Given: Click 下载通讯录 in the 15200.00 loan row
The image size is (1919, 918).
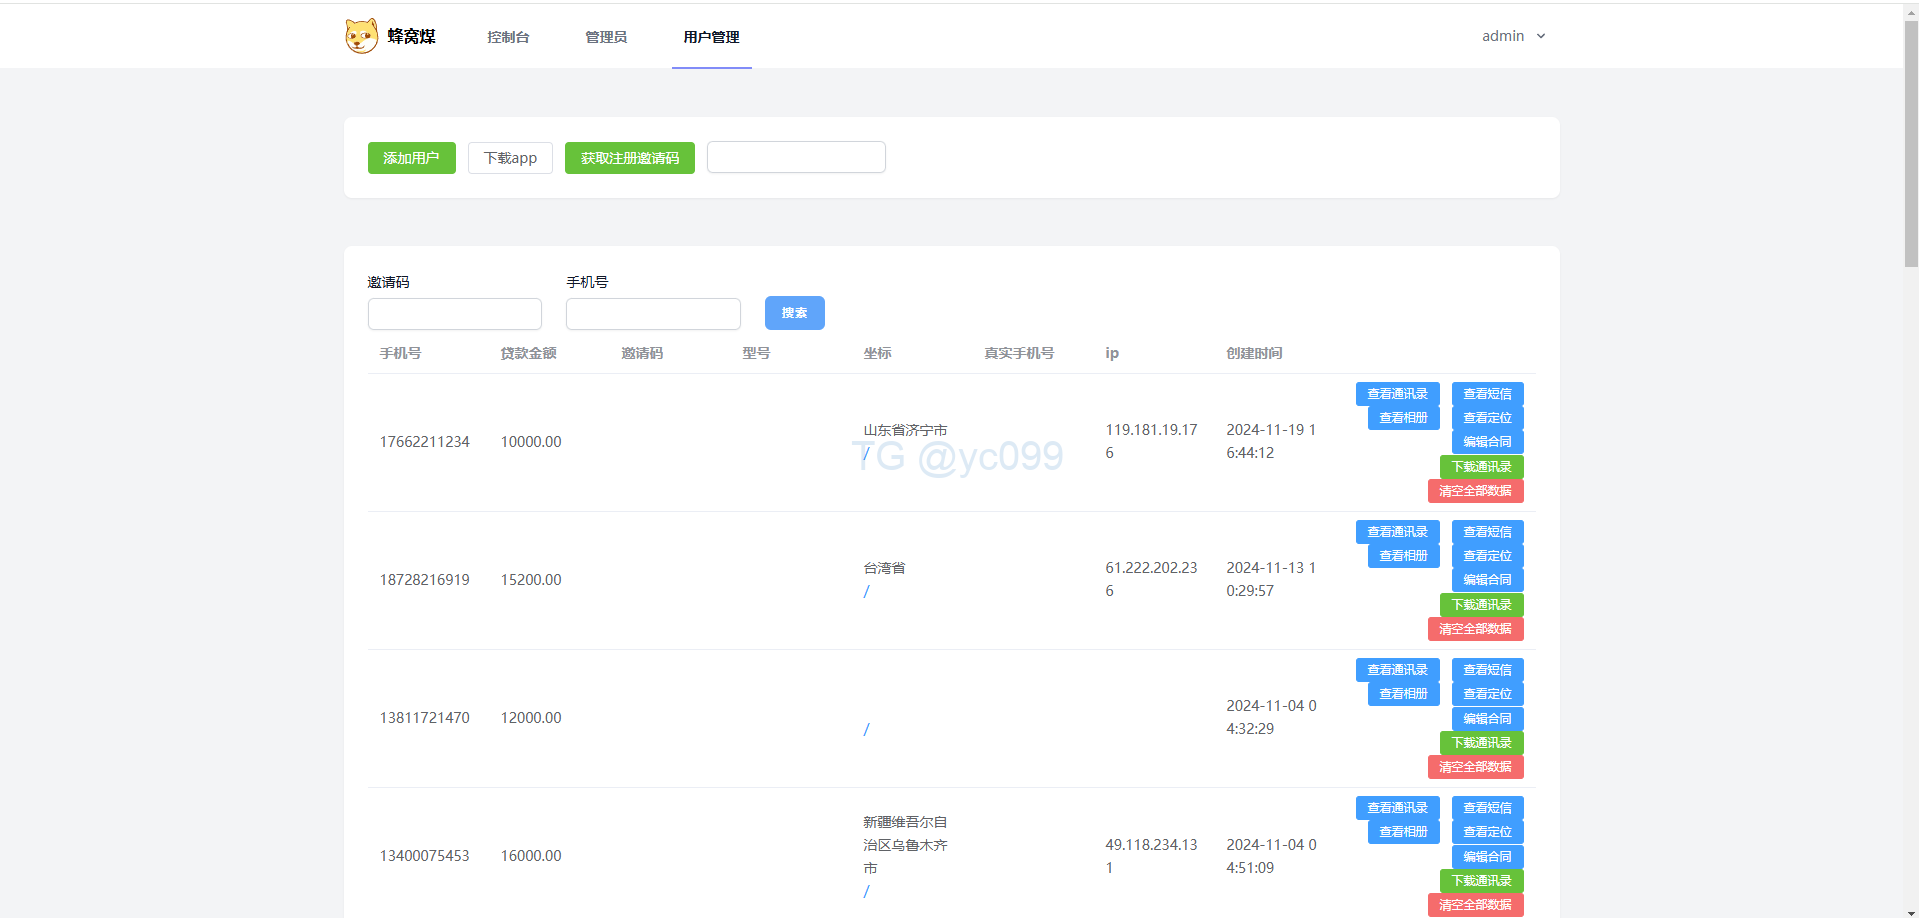Looking at the screenshot, I should click(1481, 605).
